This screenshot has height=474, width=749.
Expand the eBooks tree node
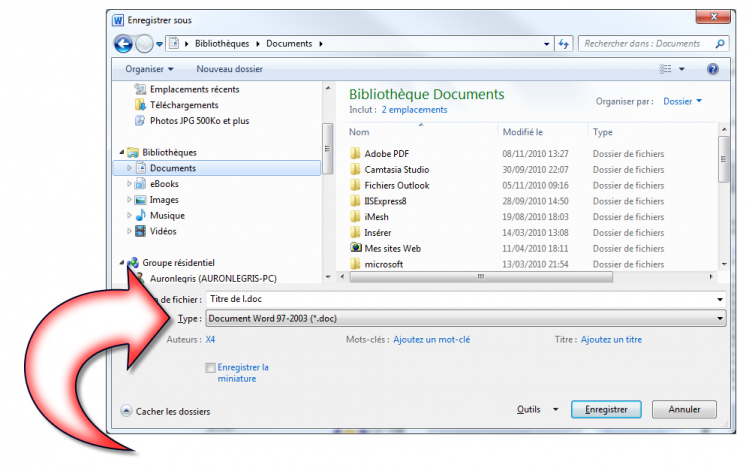[x=129, y=184]
